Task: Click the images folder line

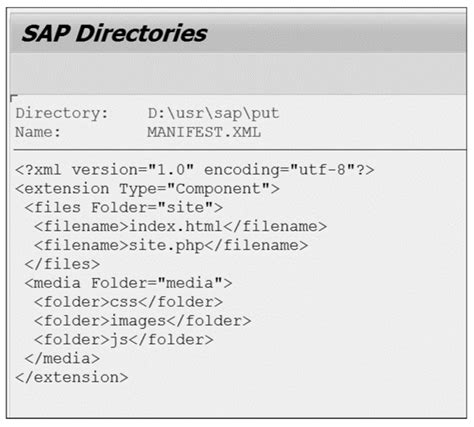Action: coord(143,321)
